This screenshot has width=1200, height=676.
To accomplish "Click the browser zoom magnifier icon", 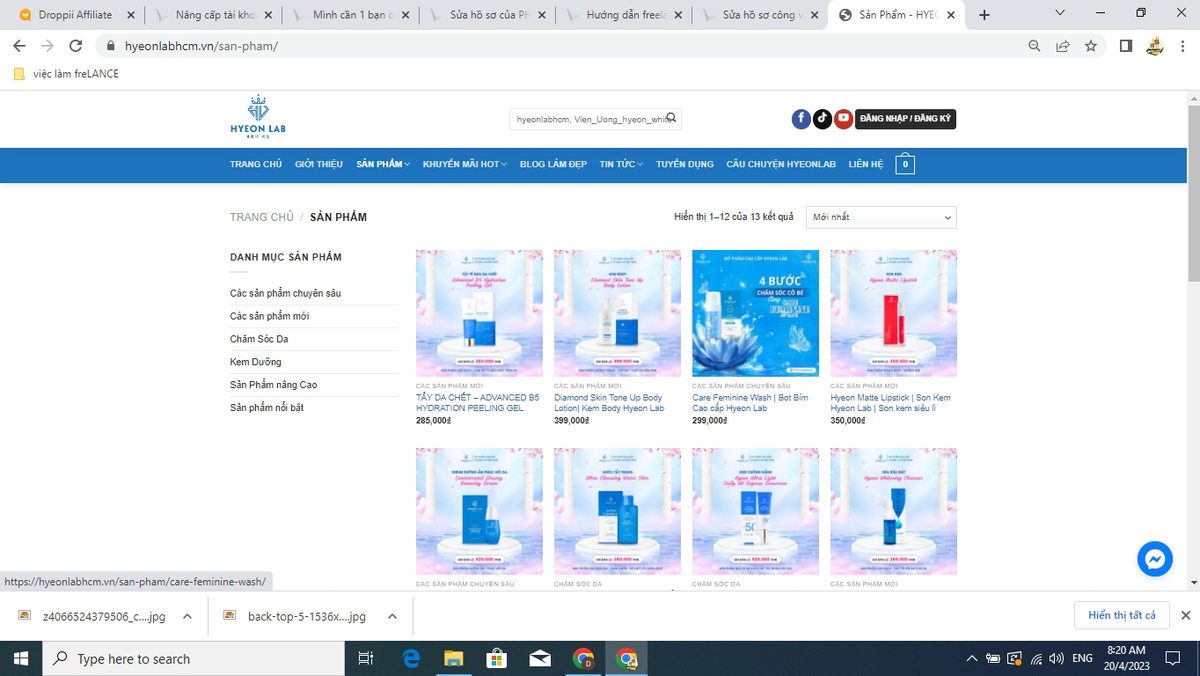I will click(x=1035, y=46).
